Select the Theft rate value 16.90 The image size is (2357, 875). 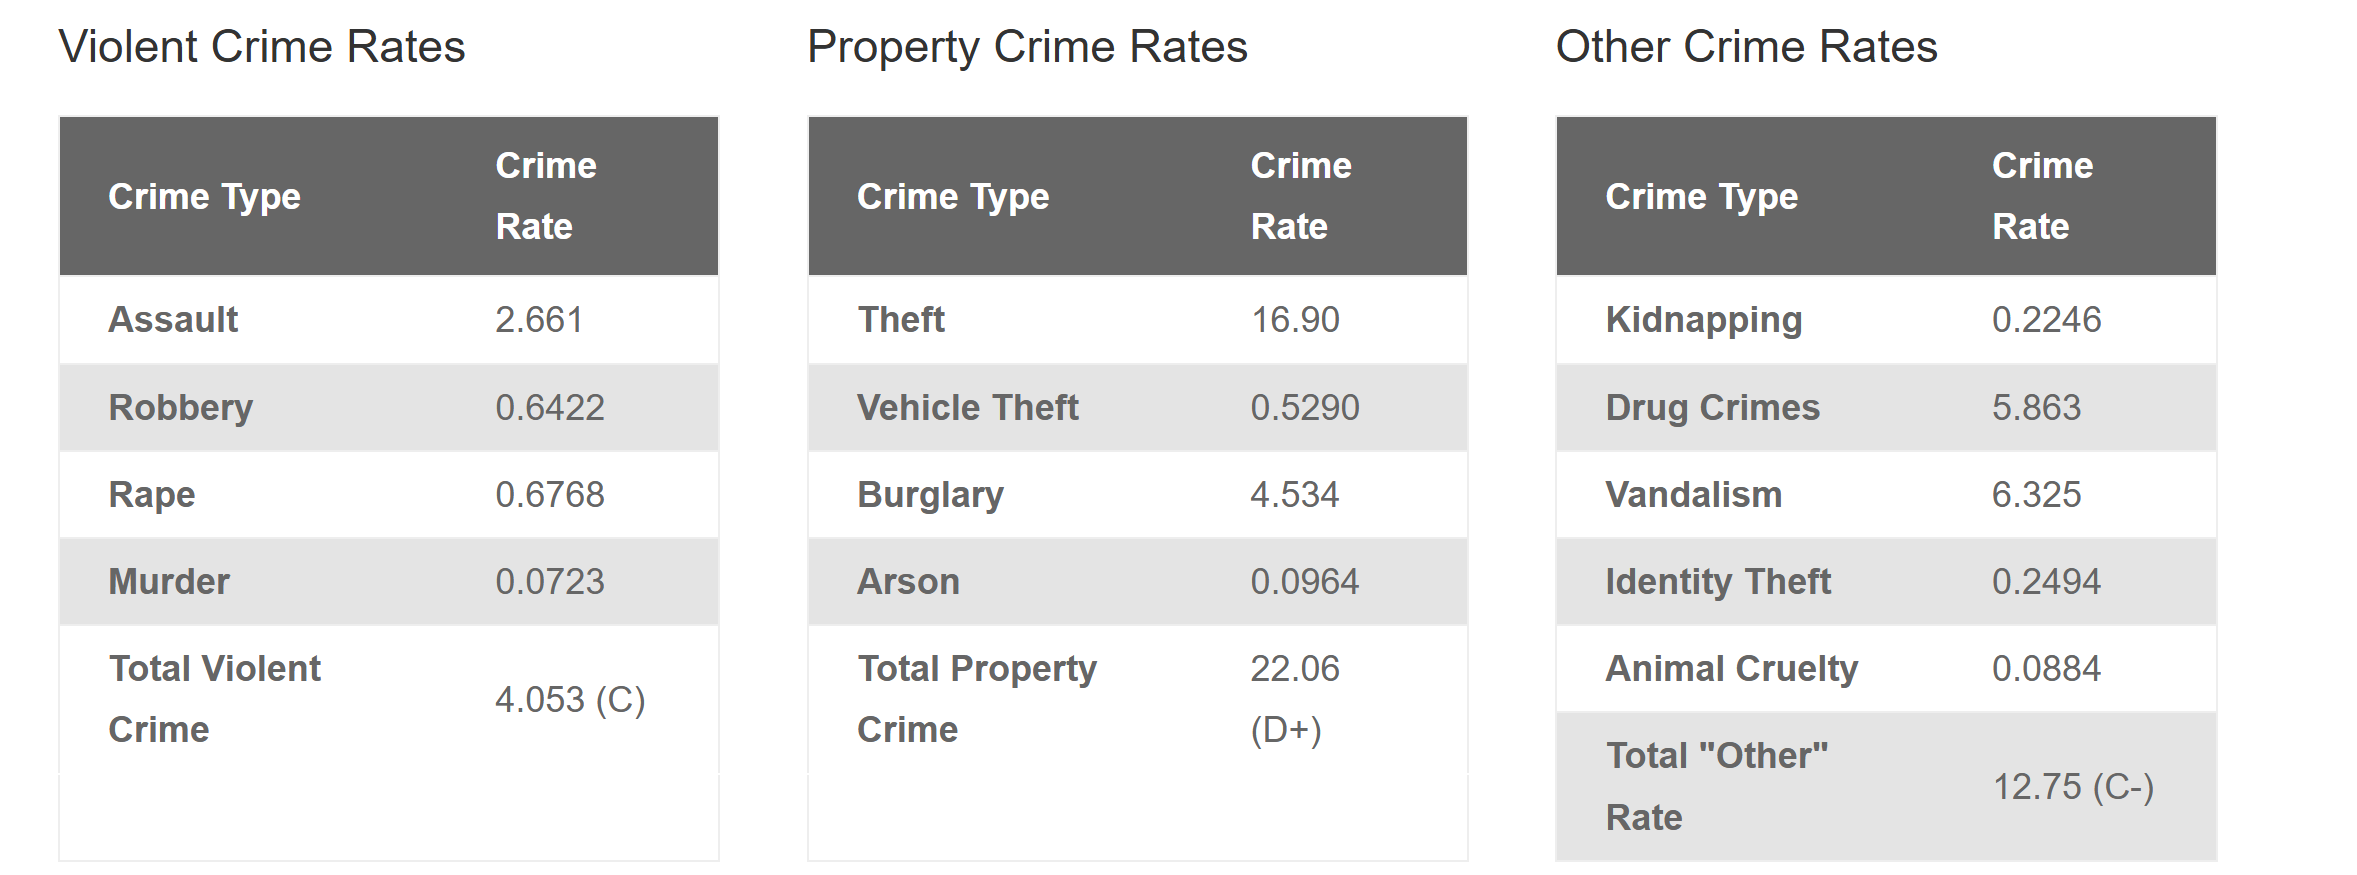(x=1295, y=319)
